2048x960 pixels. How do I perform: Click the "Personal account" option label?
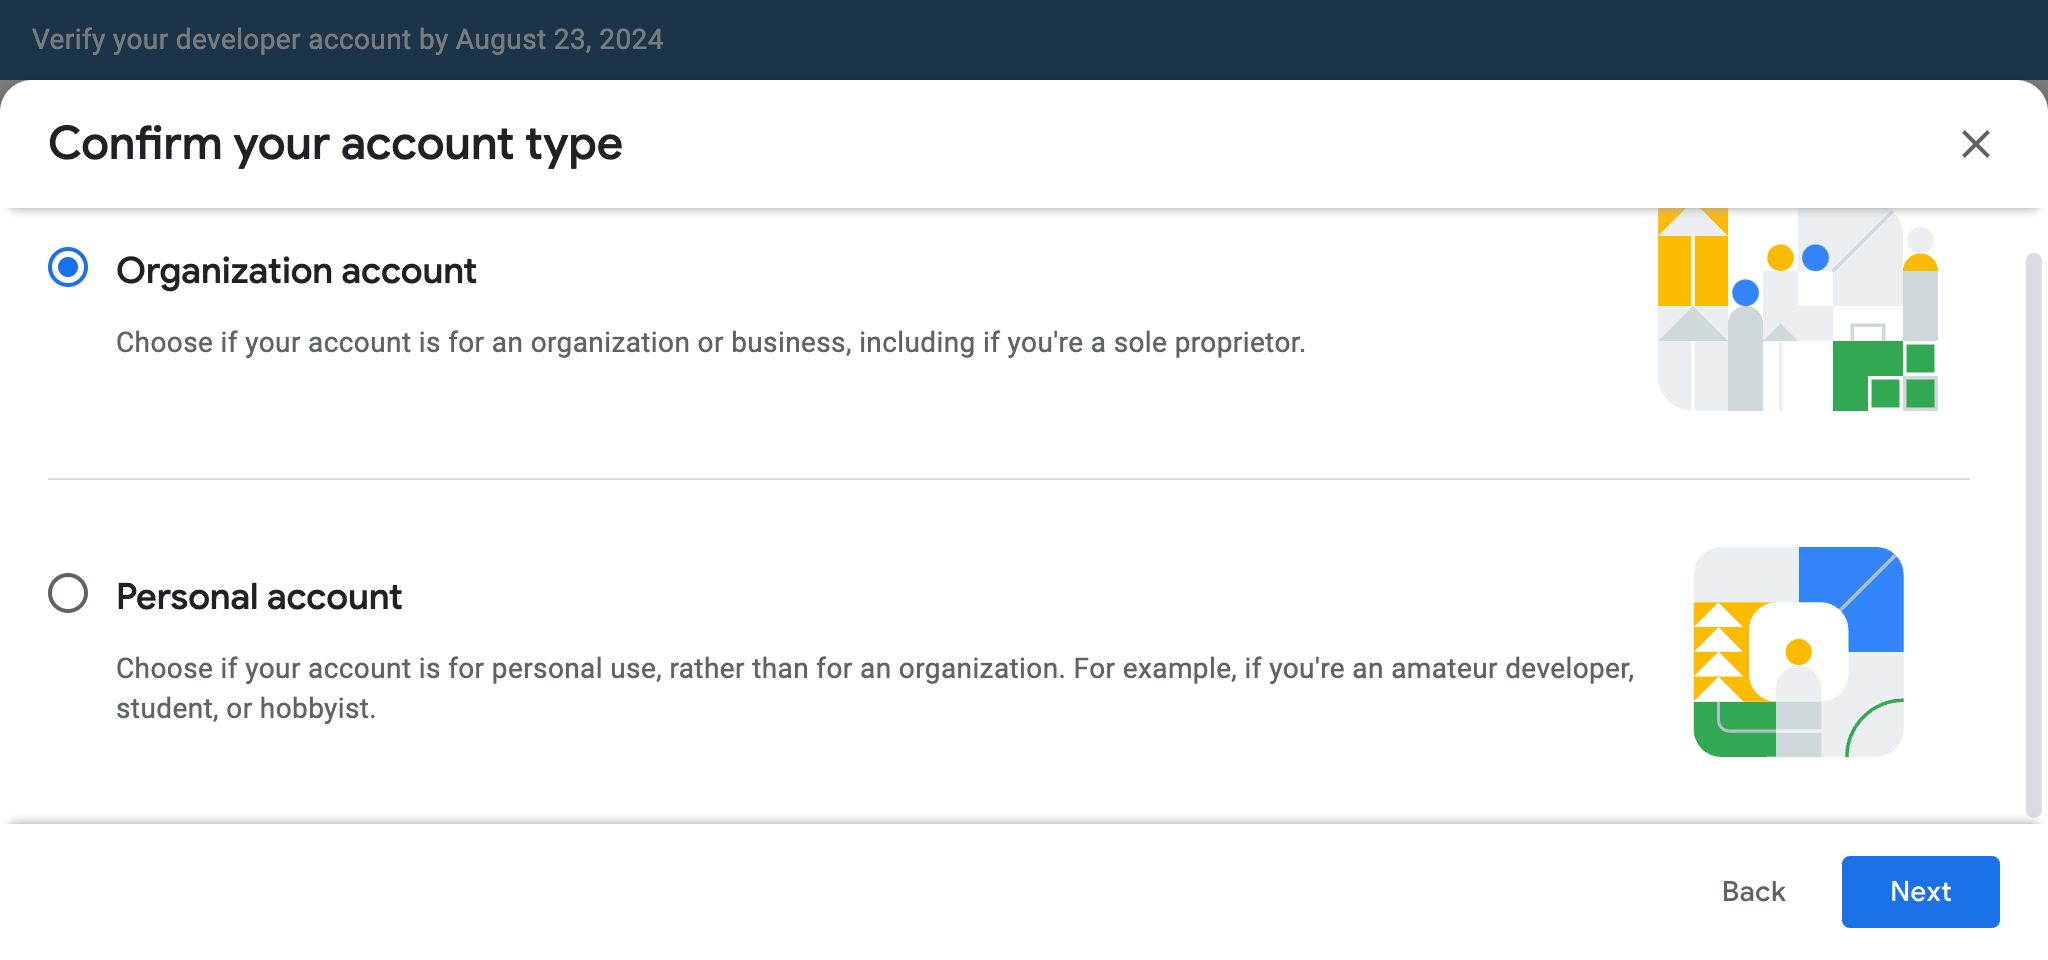pos(259,597)
